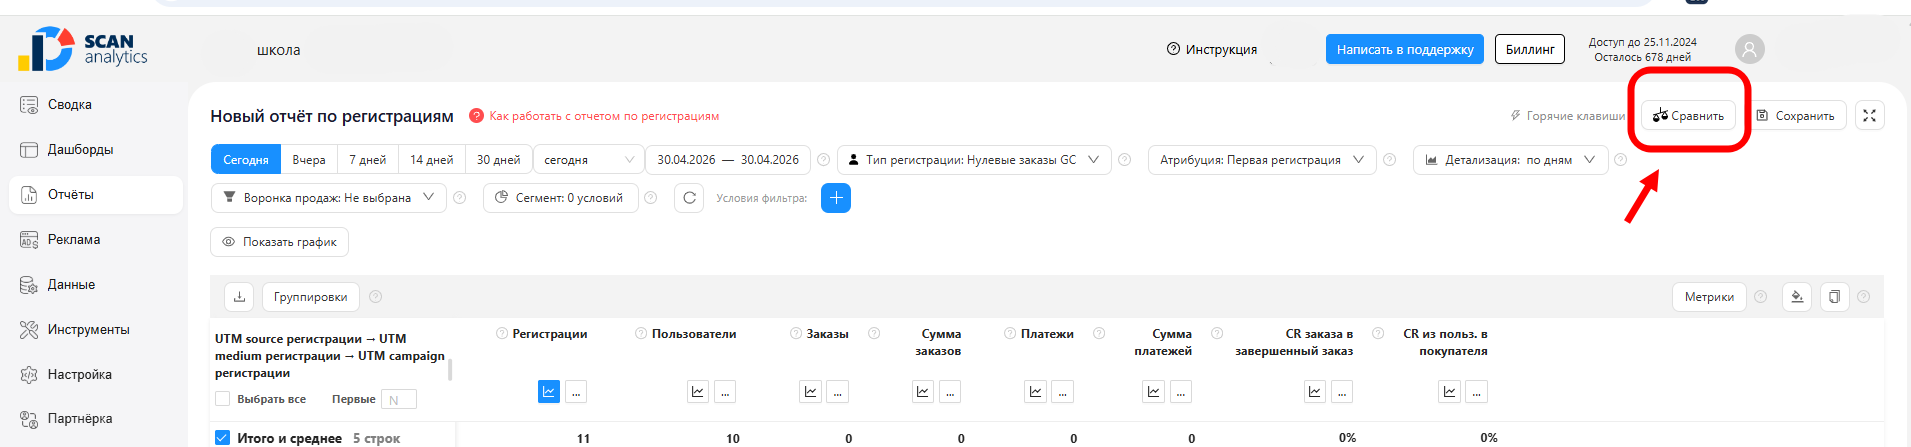Open Реклама sidebar item
This screenshot has width=1911, height=447.
click(74, 240)
